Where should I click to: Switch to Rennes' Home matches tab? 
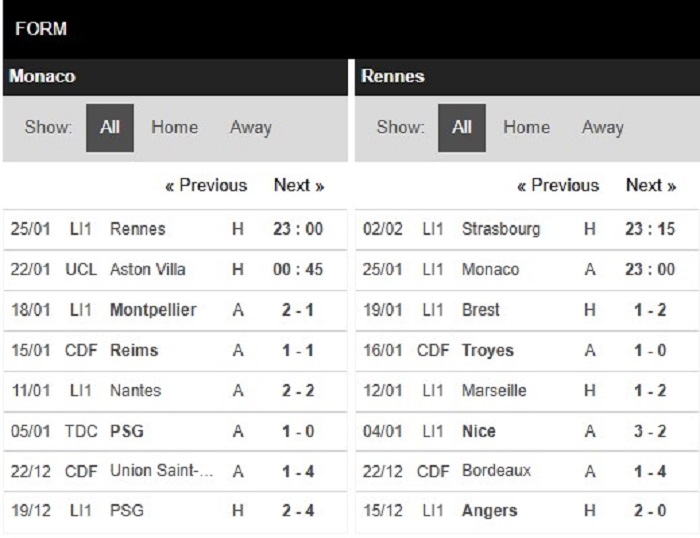coord(526,127)
